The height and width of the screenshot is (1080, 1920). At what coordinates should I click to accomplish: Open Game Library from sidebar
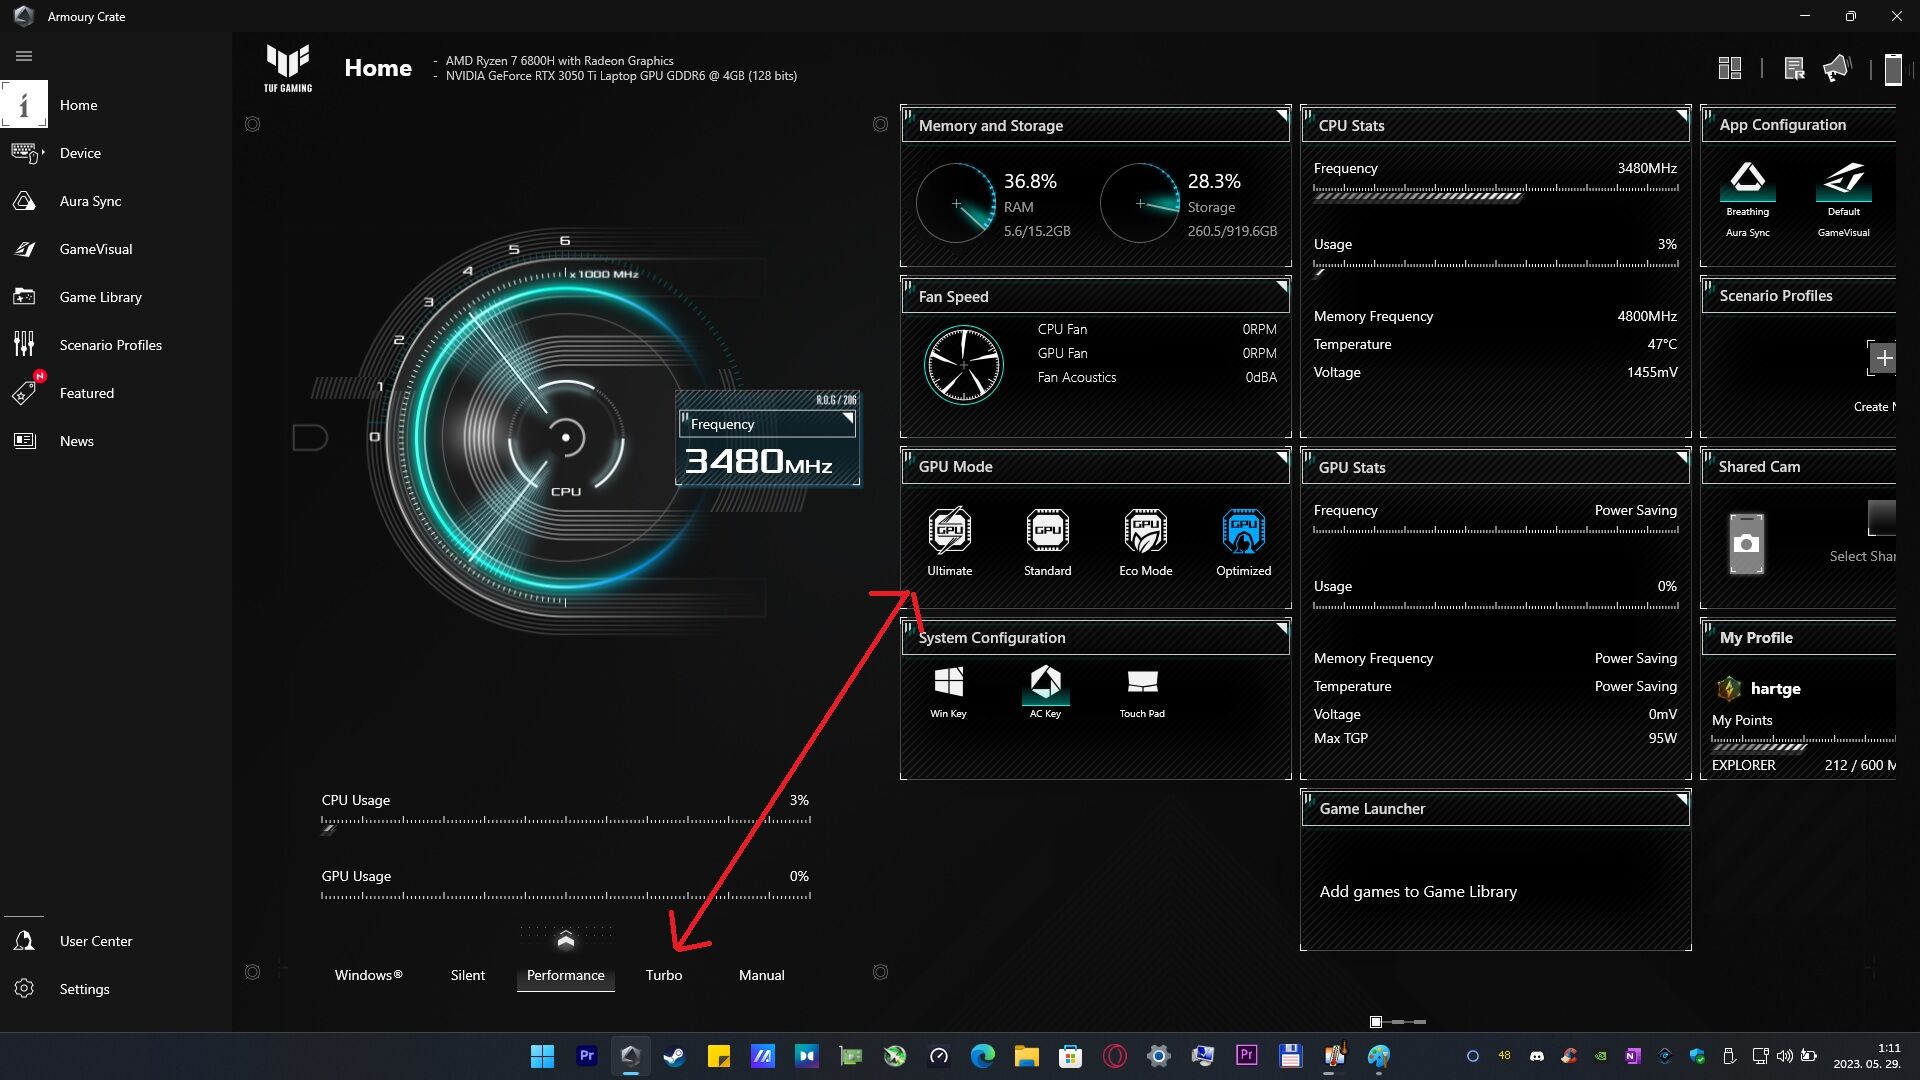100,297
